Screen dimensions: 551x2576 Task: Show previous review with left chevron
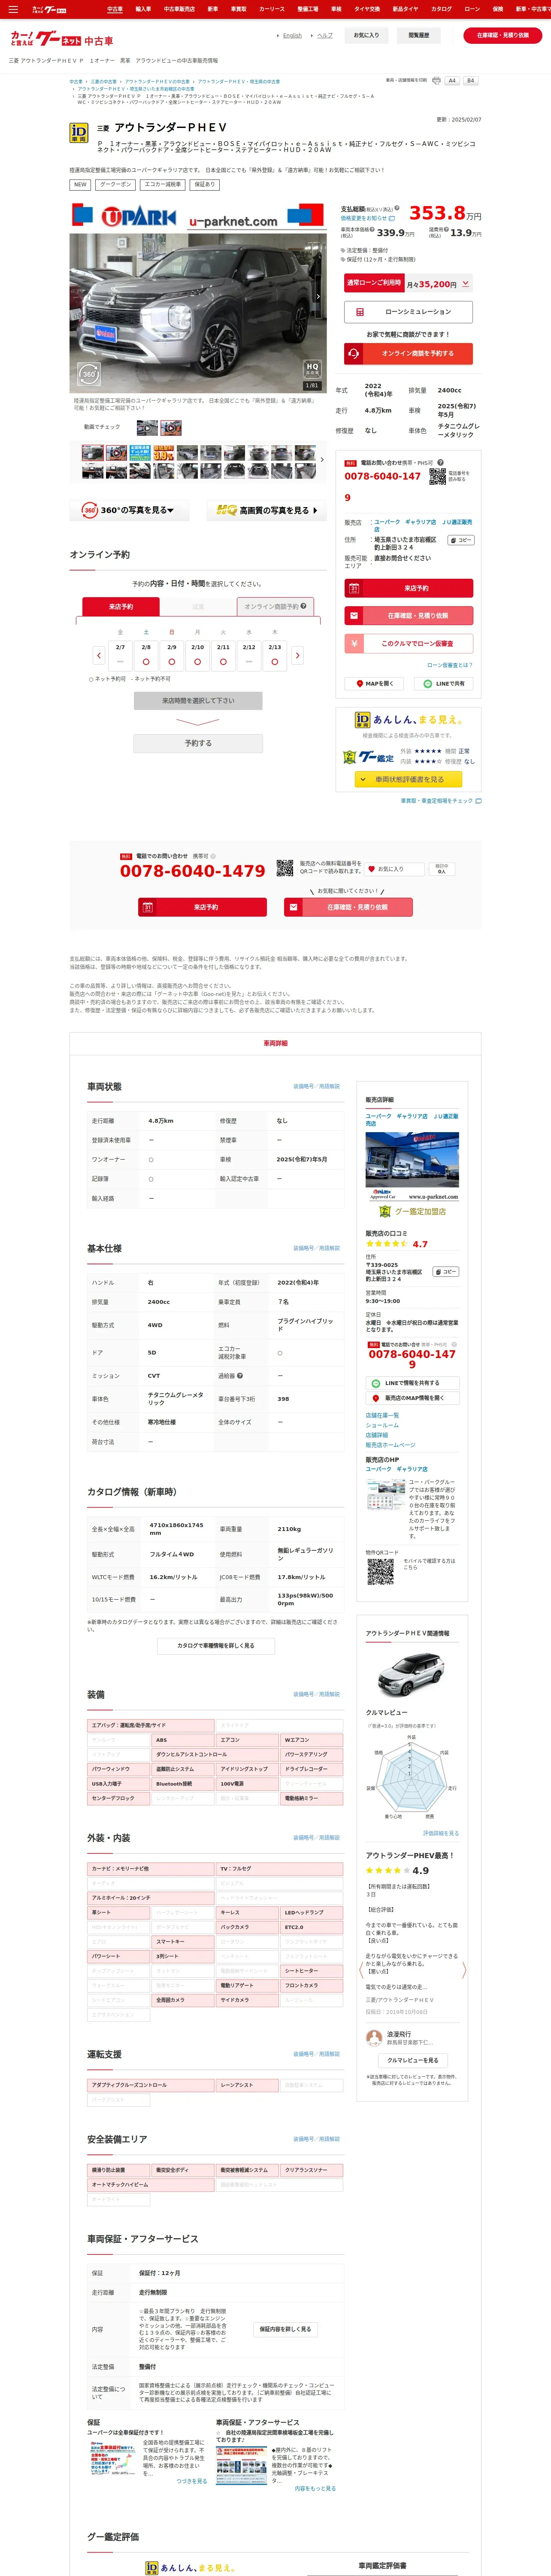coord(360,1970)
